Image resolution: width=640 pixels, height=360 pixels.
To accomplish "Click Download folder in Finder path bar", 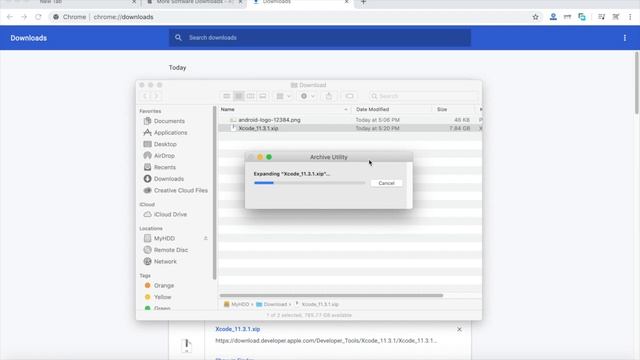I will (x=271, y=304).
